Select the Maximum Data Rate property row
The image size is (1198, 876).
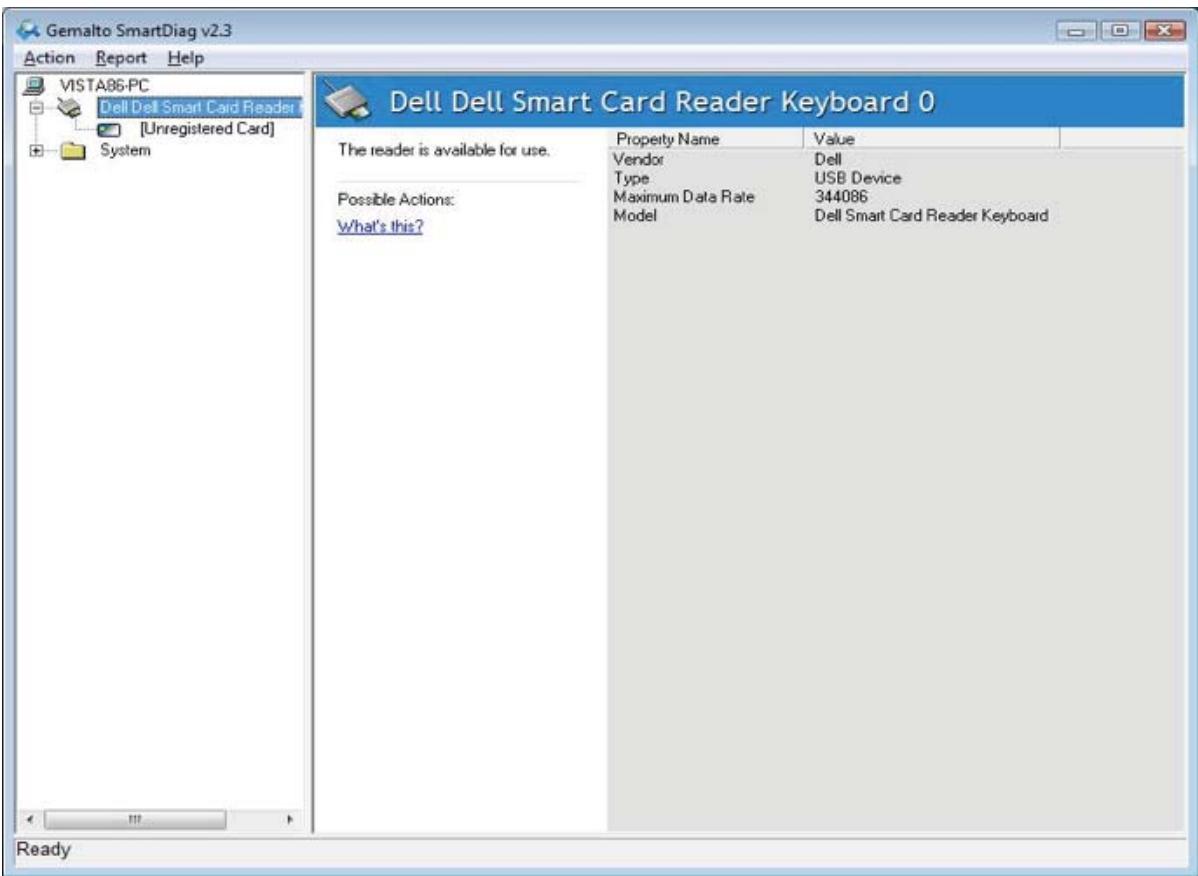[x=895, y=196]
